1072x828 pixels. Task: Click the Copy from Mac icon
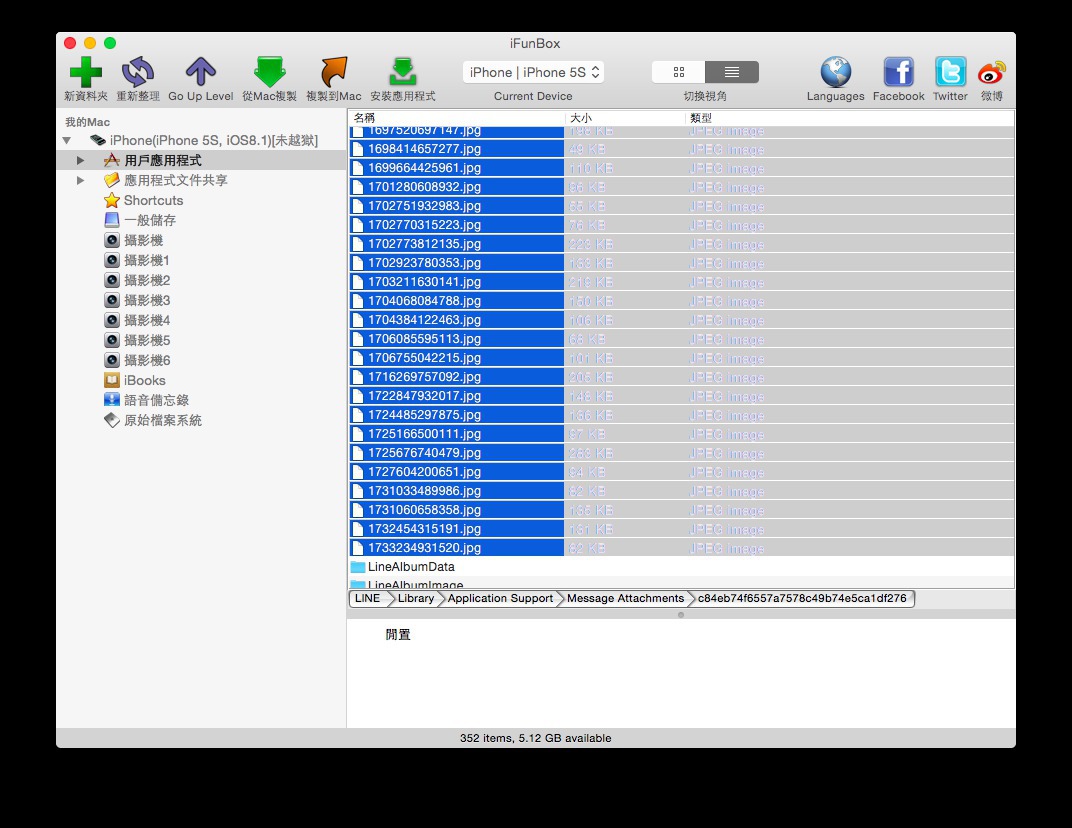coord(269,72)
